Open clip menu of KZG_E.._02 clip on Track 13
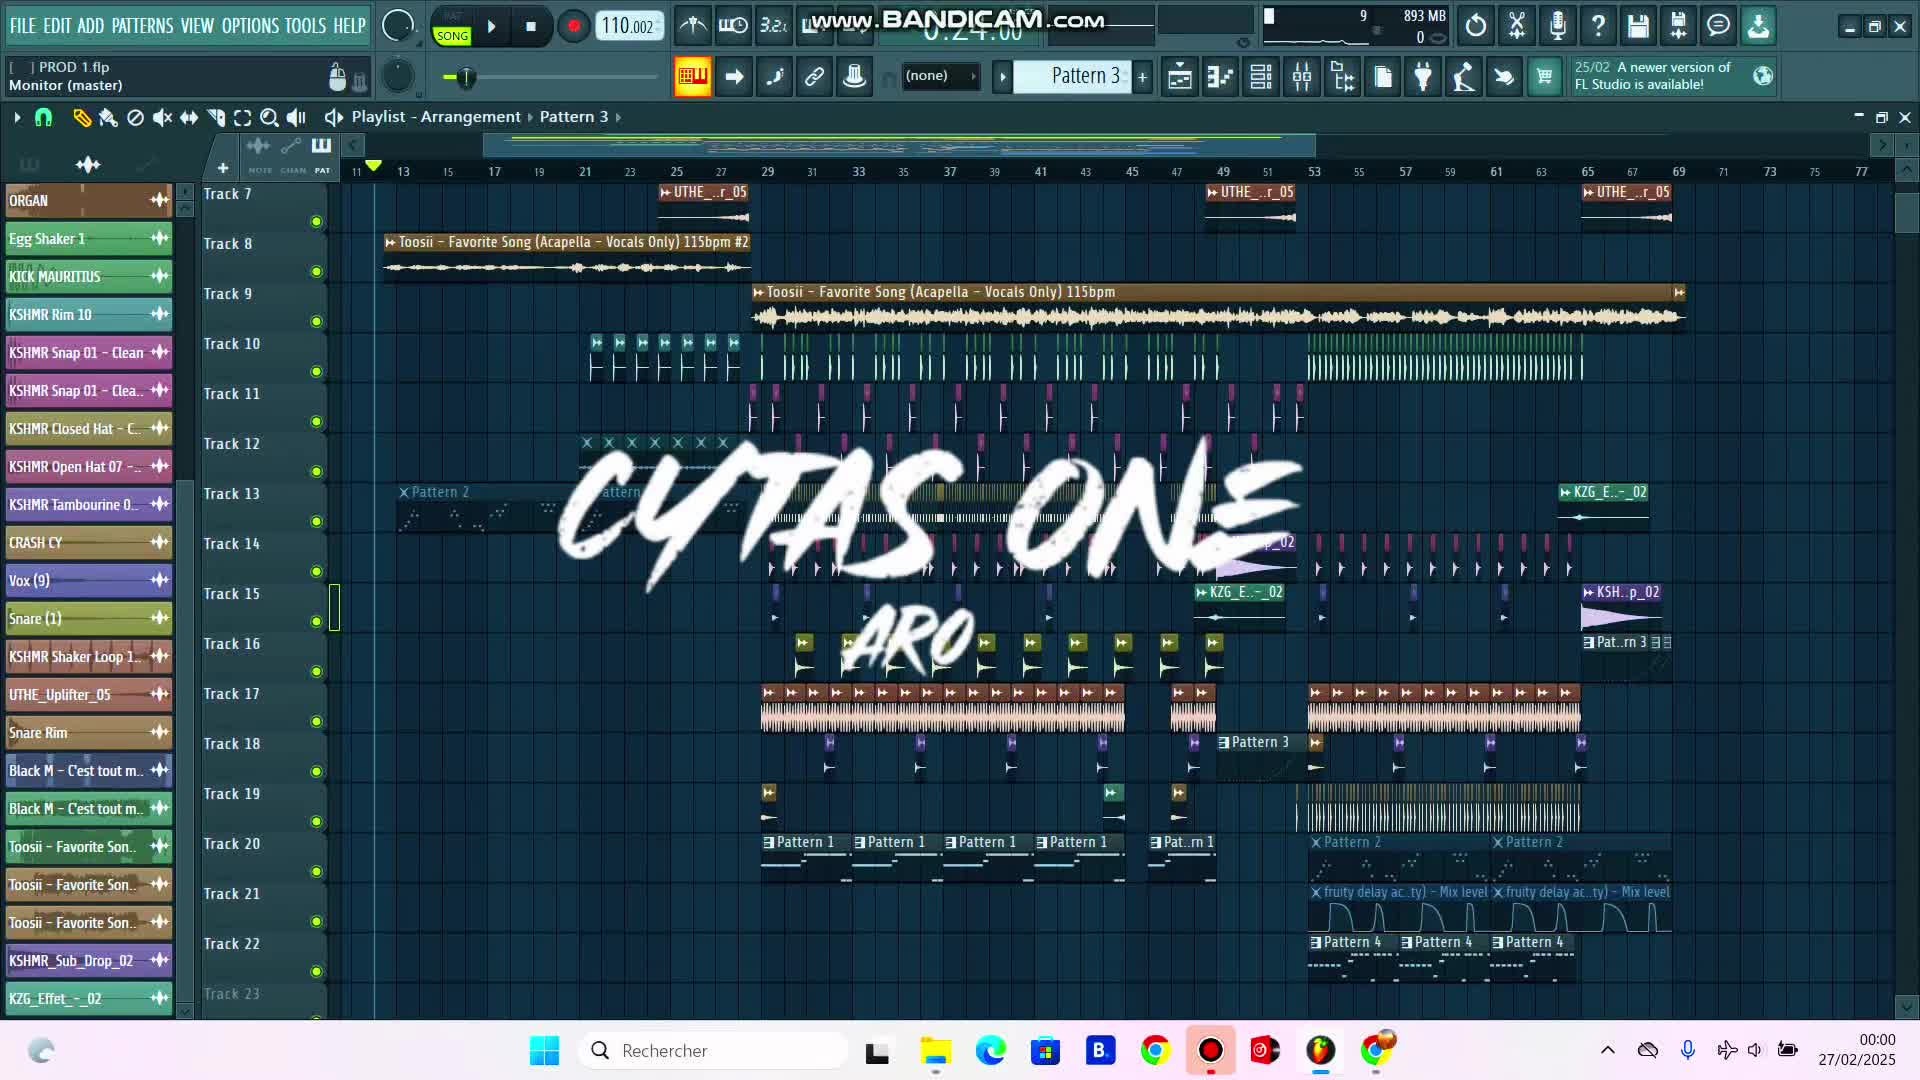 (1565, 492)
